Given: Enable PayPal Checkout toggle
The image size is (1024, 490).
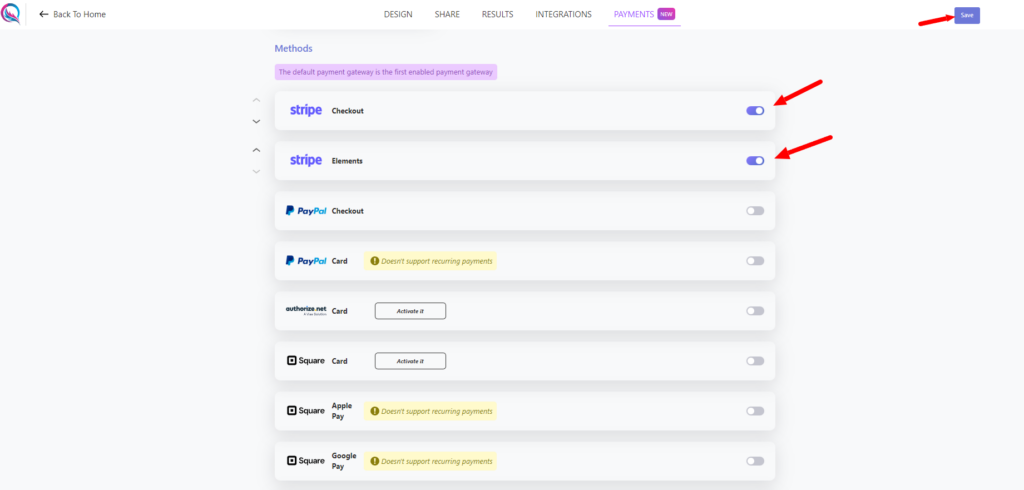Looking at the screenshot, I should coord(755,211).
